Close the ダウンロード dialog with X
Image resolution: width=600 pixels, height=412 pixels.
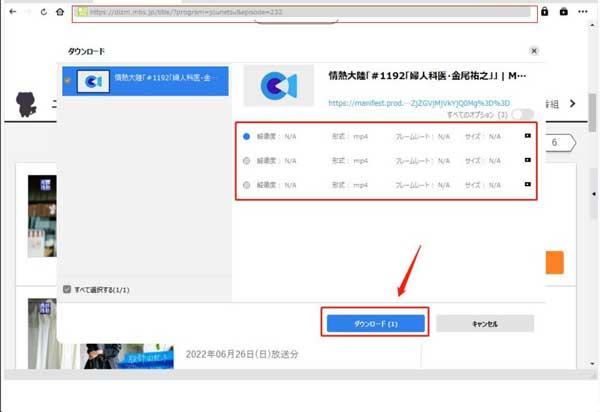[534, 51]
